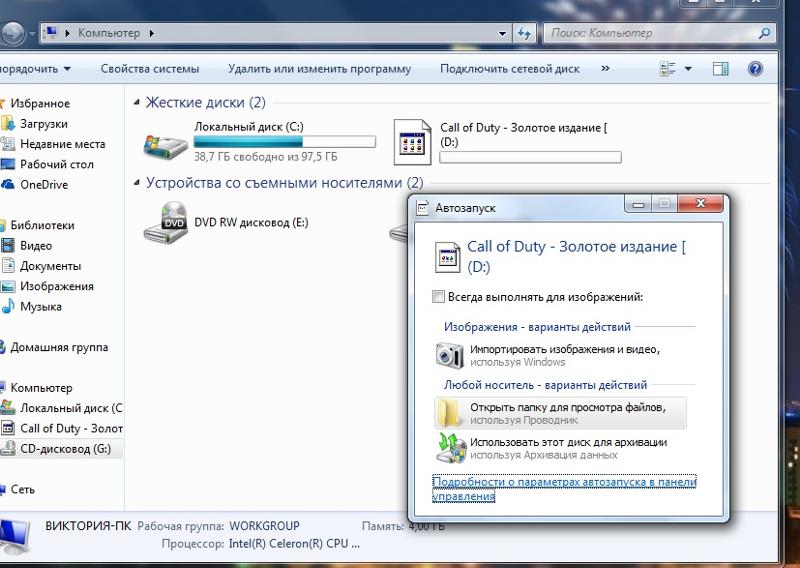Select Рабочий стол icon in sidebar

coord(8,164)
